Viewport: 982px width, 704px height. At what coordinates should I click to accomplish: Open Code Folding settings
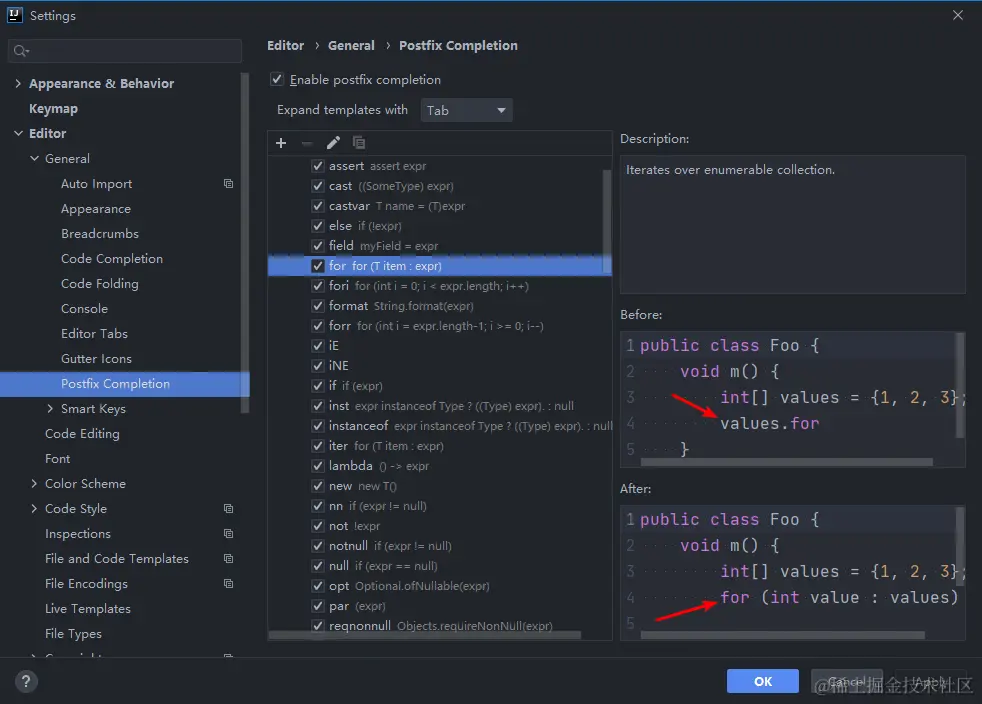[100, 284]
